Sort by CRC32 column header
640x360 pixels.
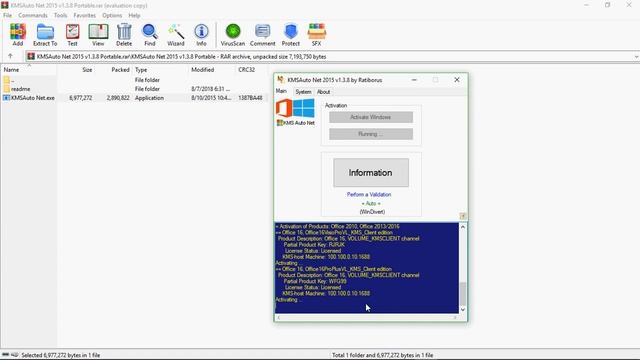tap(247, 70)
